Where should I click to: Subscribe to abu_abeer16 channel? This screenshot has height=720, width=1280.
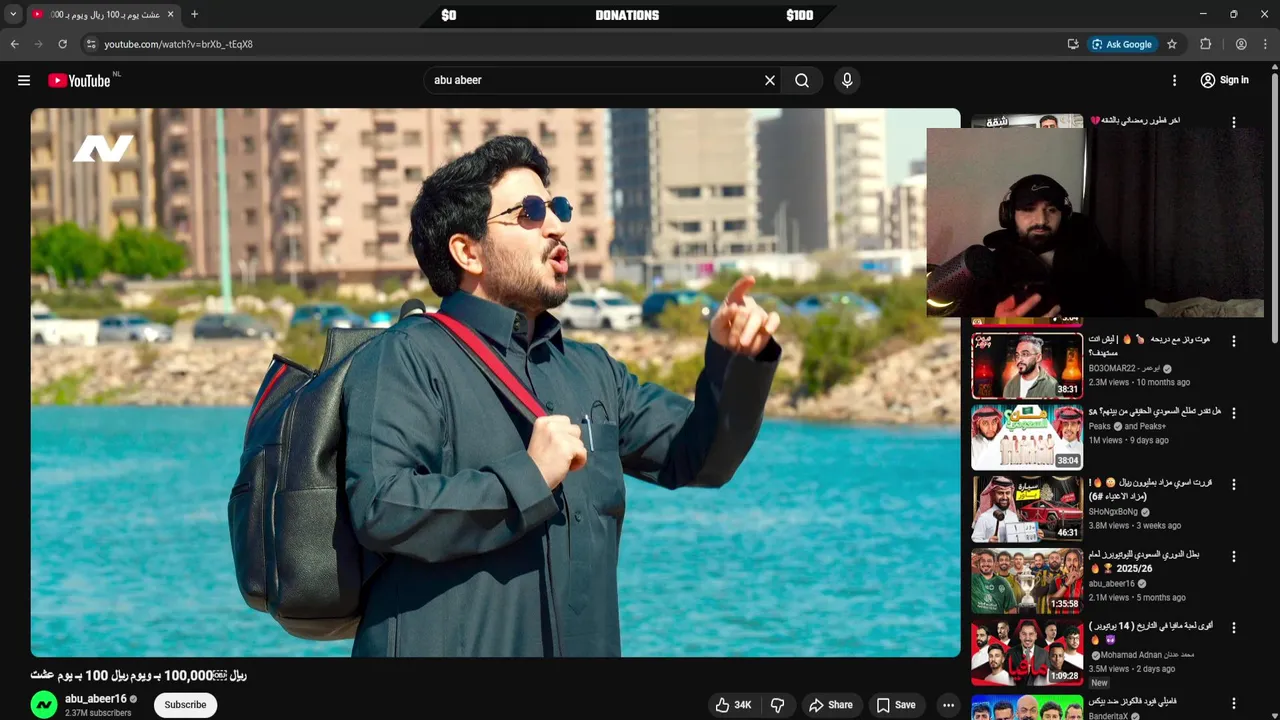click(x=185, y=705)
